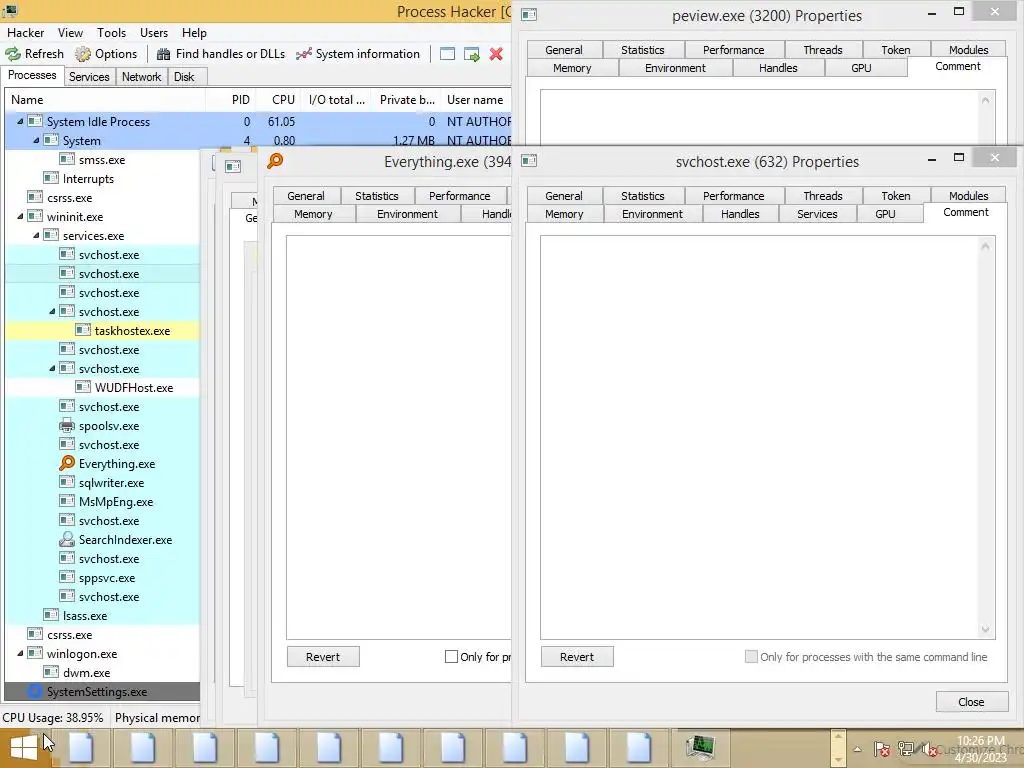Viewport: 1024px width, 768px height.
Task: Open Services tab in svchost.exe Properties
Action: tap(816, 214)
